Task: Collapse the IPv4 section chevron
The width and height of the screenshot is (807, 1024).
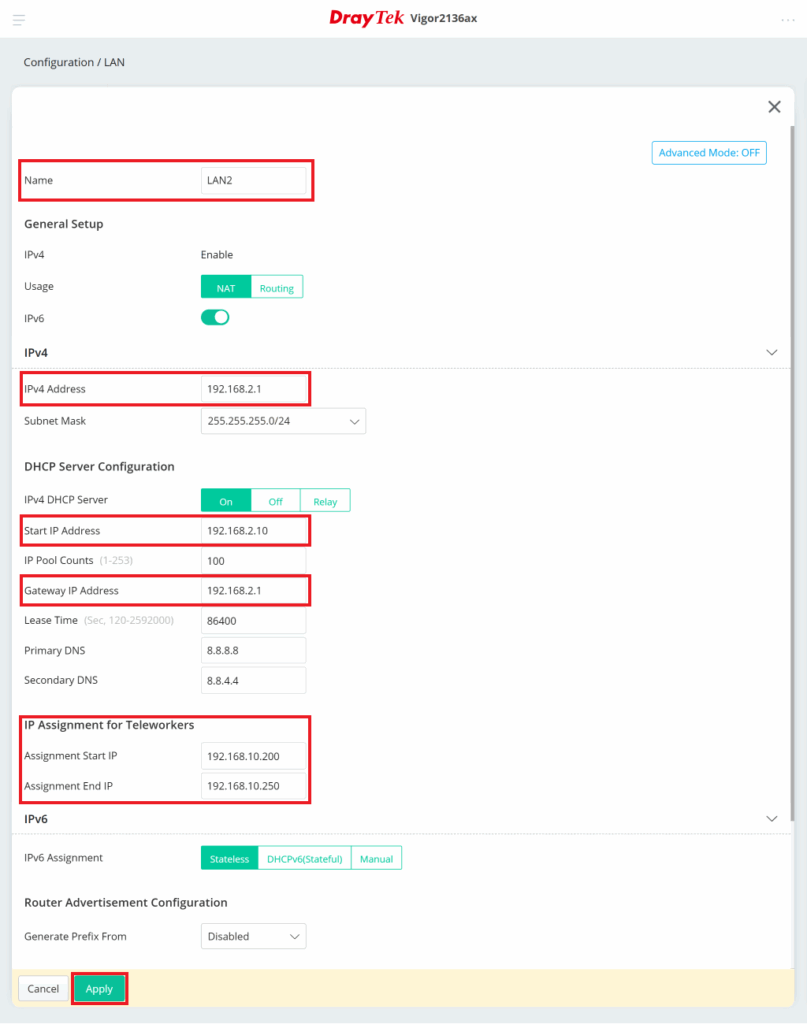Action: point(771,353)
